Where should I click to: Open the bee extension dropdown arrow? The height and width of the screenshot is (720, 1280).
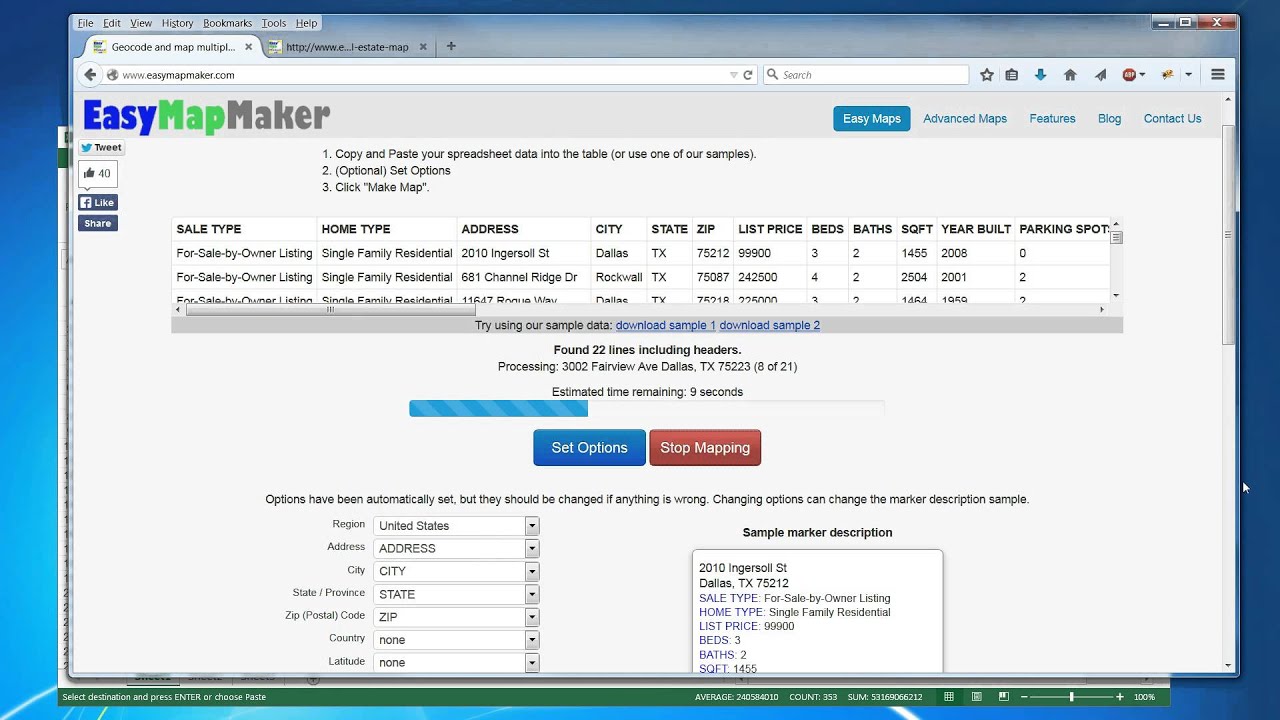pyautogui.click(x=1188, y=75)
